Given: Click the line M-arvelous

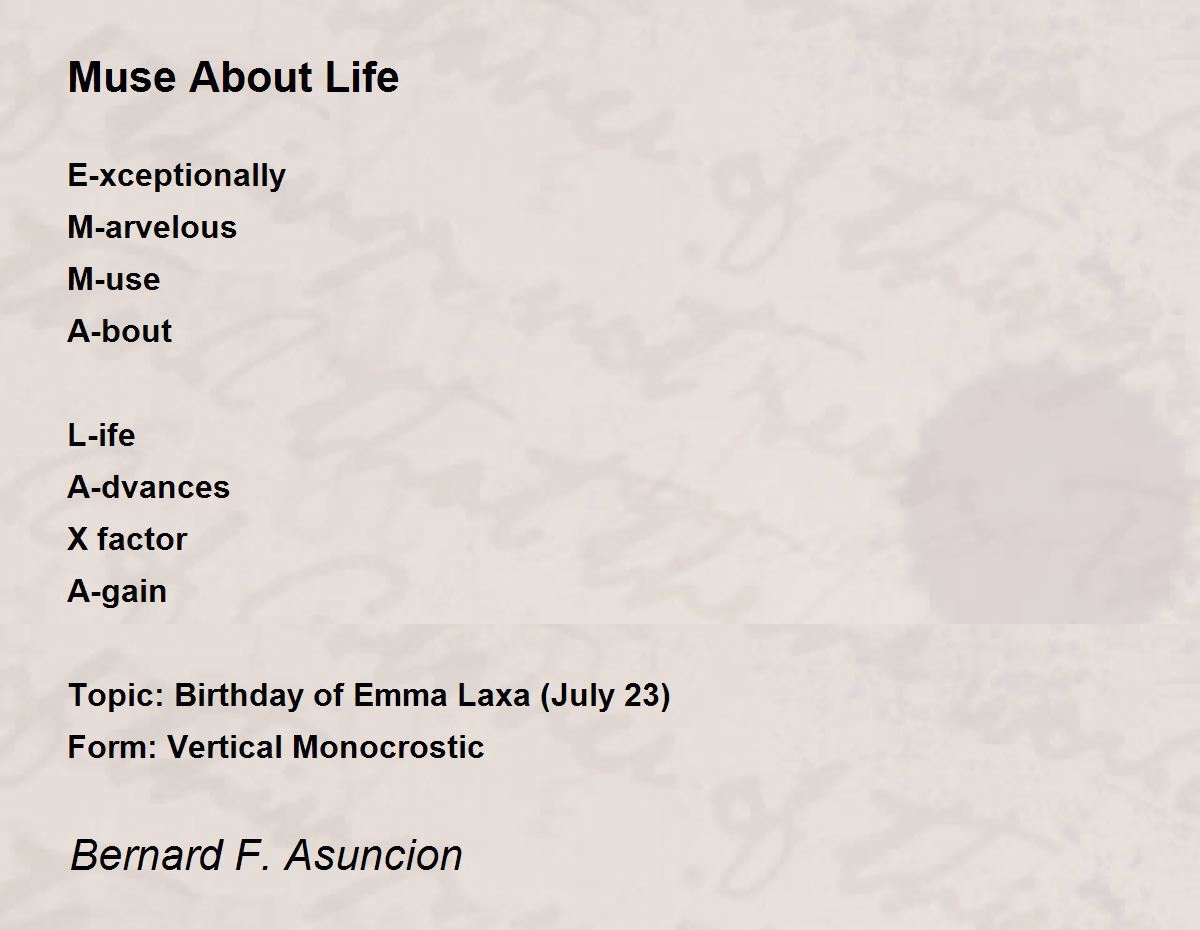Looking at the screenshot, I should [152, 227].
